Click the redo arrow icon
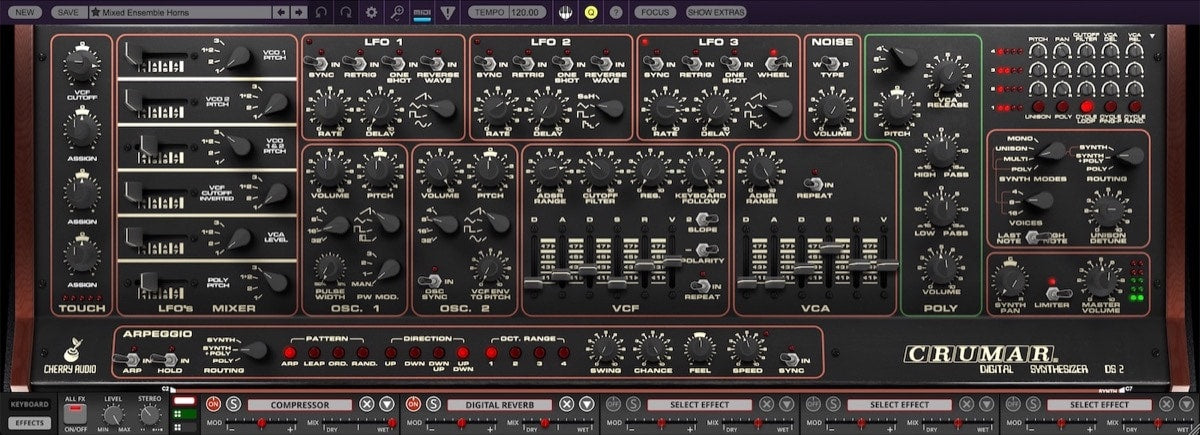The height and width of the screenshot is (435, 1200). 346,12
